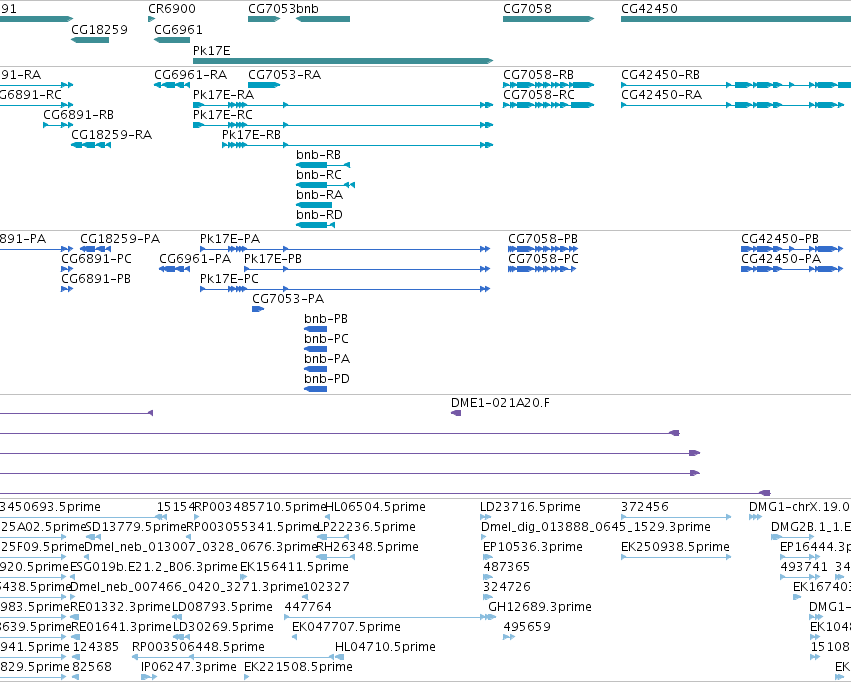
Task: Click the CG18259-PA protein label
Action: [120, 239]
